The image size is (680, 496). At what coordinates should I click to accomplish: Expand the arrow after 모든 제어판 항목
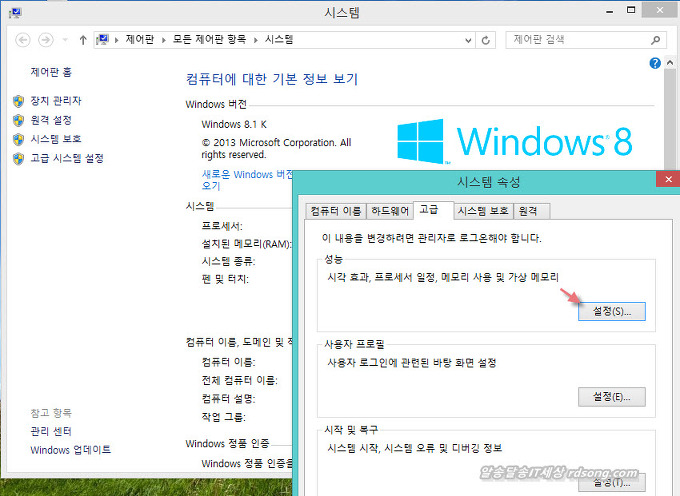pos(255,40)
